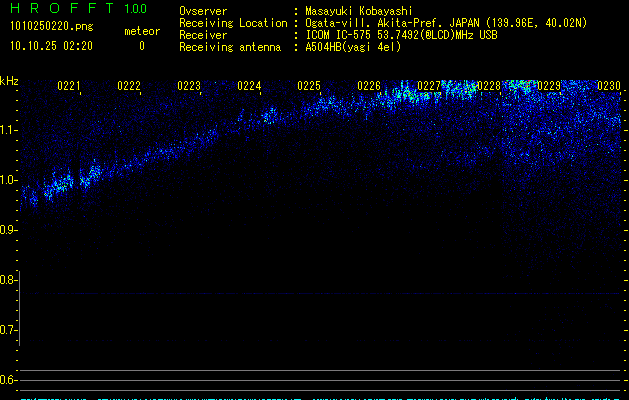Image resolution: width=629 pixels, height=400 pixels.
Task: Click the 0.7 frequency axis label
Action: click(x=7, y=330)
